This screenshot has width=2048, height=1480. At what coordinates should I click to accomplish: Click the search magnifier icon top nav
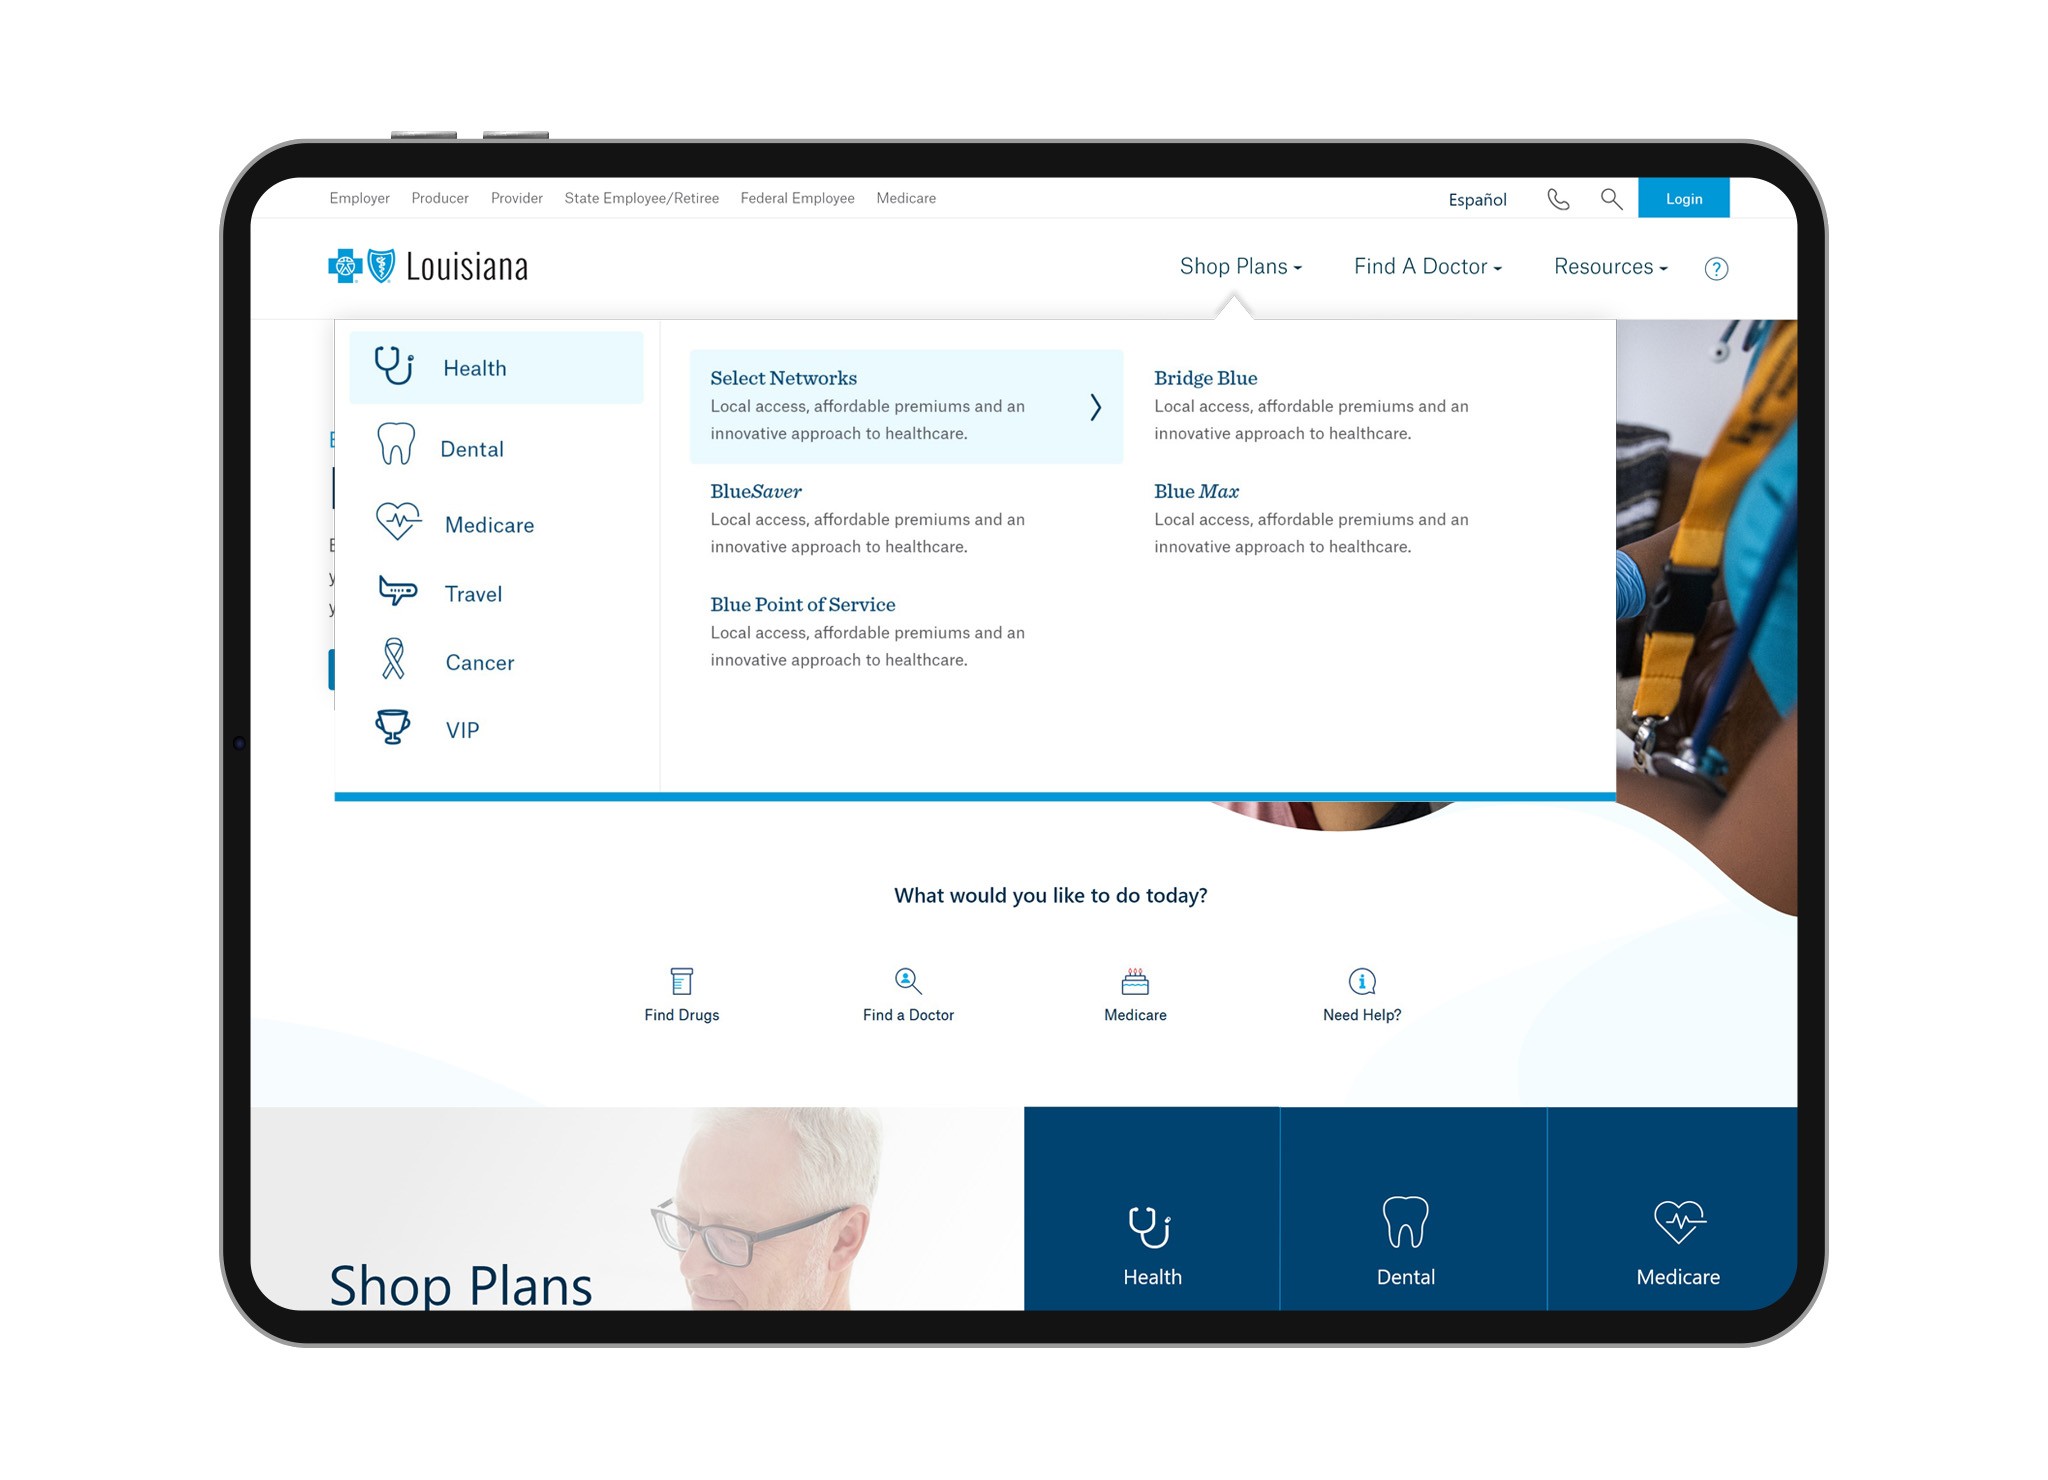coord(1609,199)
